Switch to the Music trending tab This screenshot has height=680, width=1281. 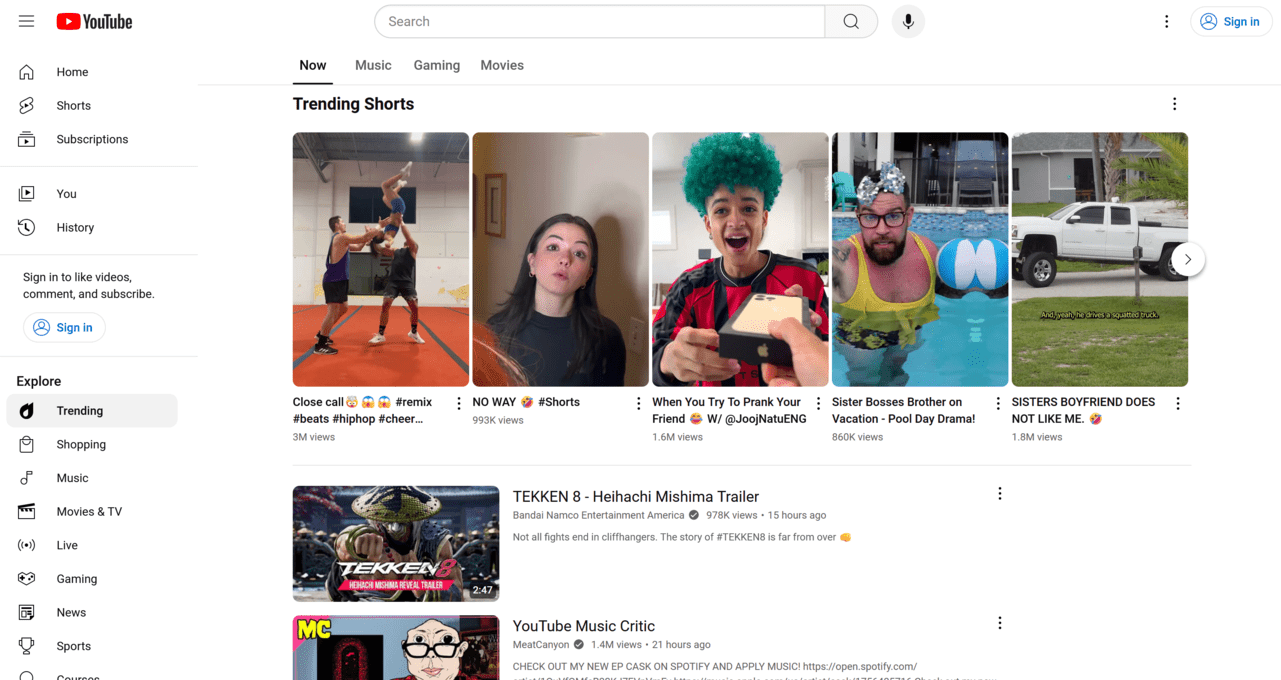(373, 65)
